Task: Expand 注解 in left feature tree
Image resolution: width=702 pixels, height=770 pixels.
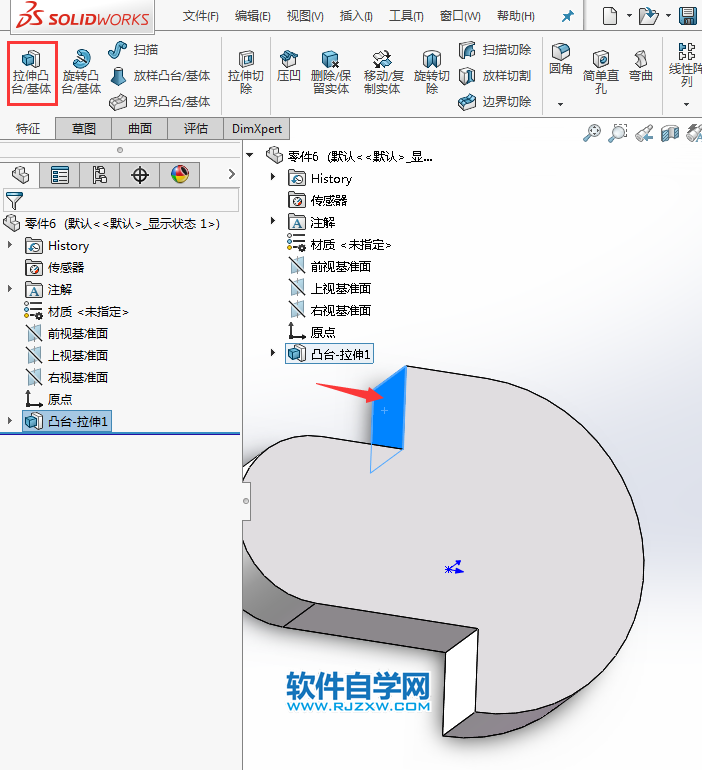Action: [x=9, y=289]
